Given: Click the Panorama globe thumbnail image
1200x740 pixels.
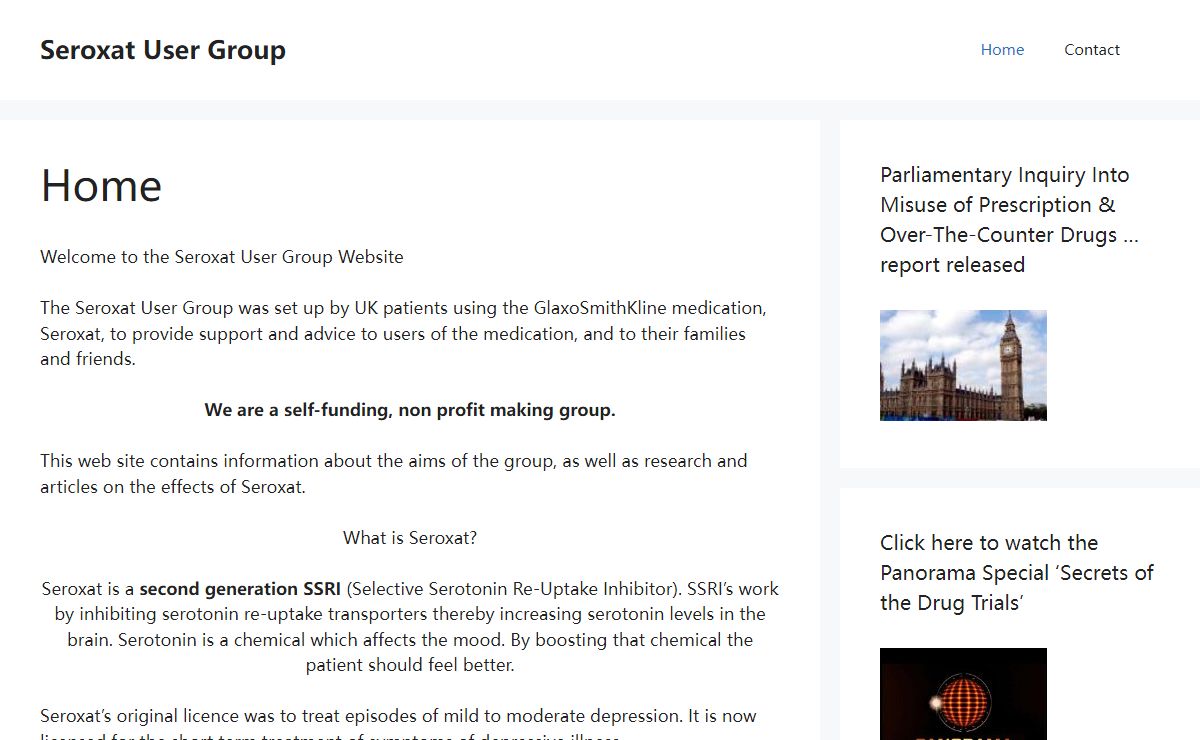Looking at the screenshot, I should tap(963, 694).
